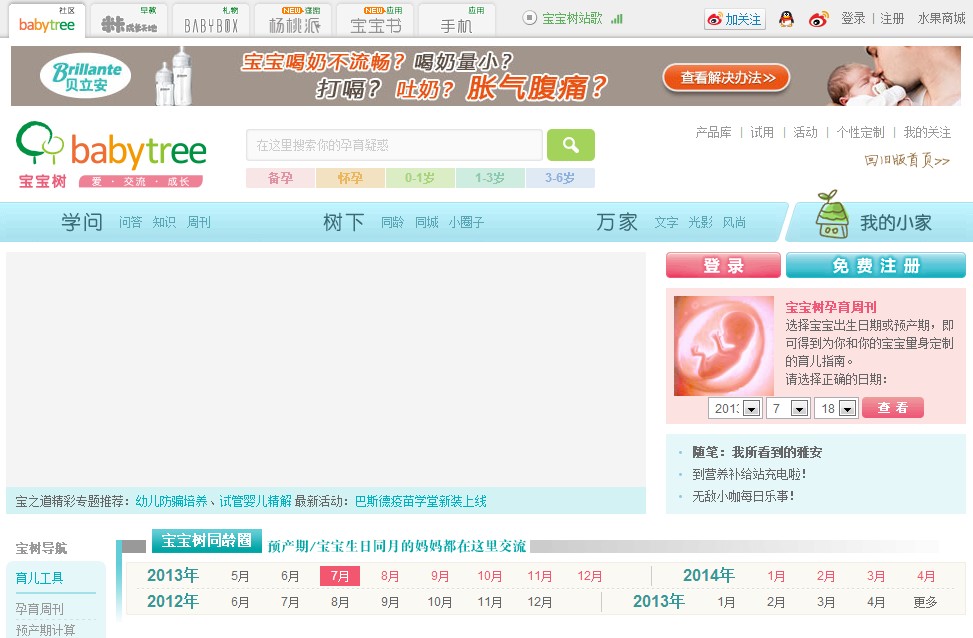Open 育儿工具 sidebar item
Viewport: 973px width, 638px height.
39,578
